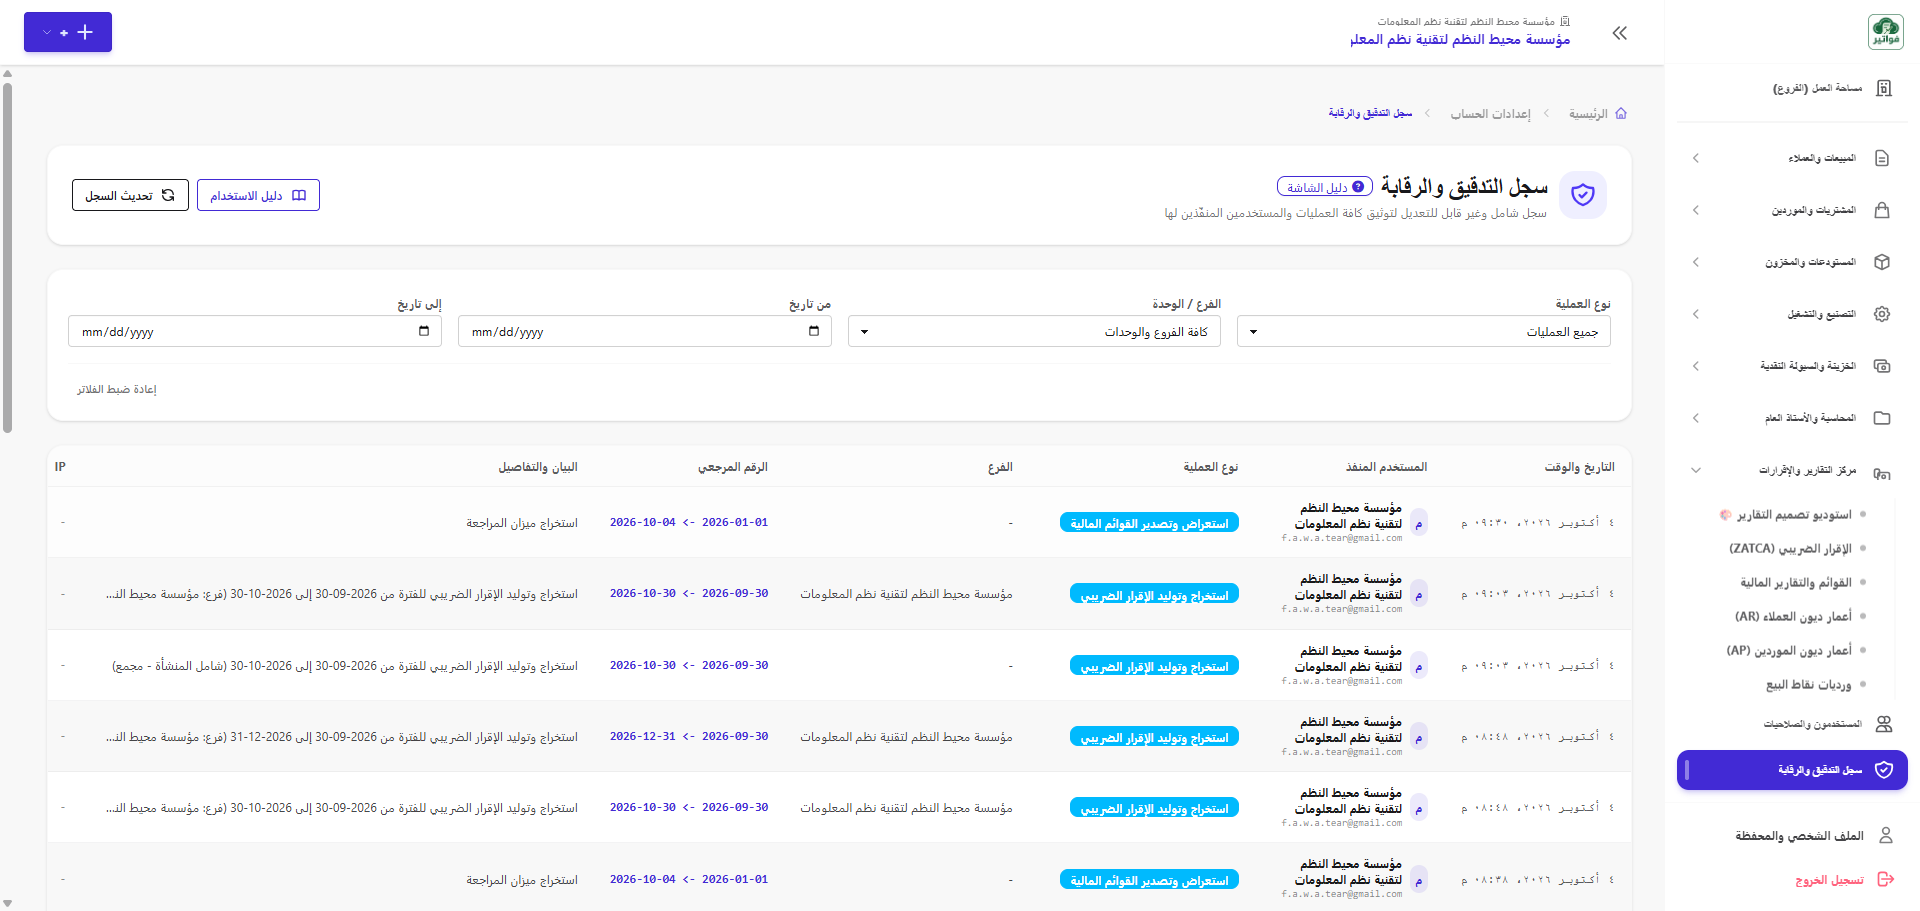Open 'كافة الفروع والوحدات' branch dropdown

[x=1034, y=331]
